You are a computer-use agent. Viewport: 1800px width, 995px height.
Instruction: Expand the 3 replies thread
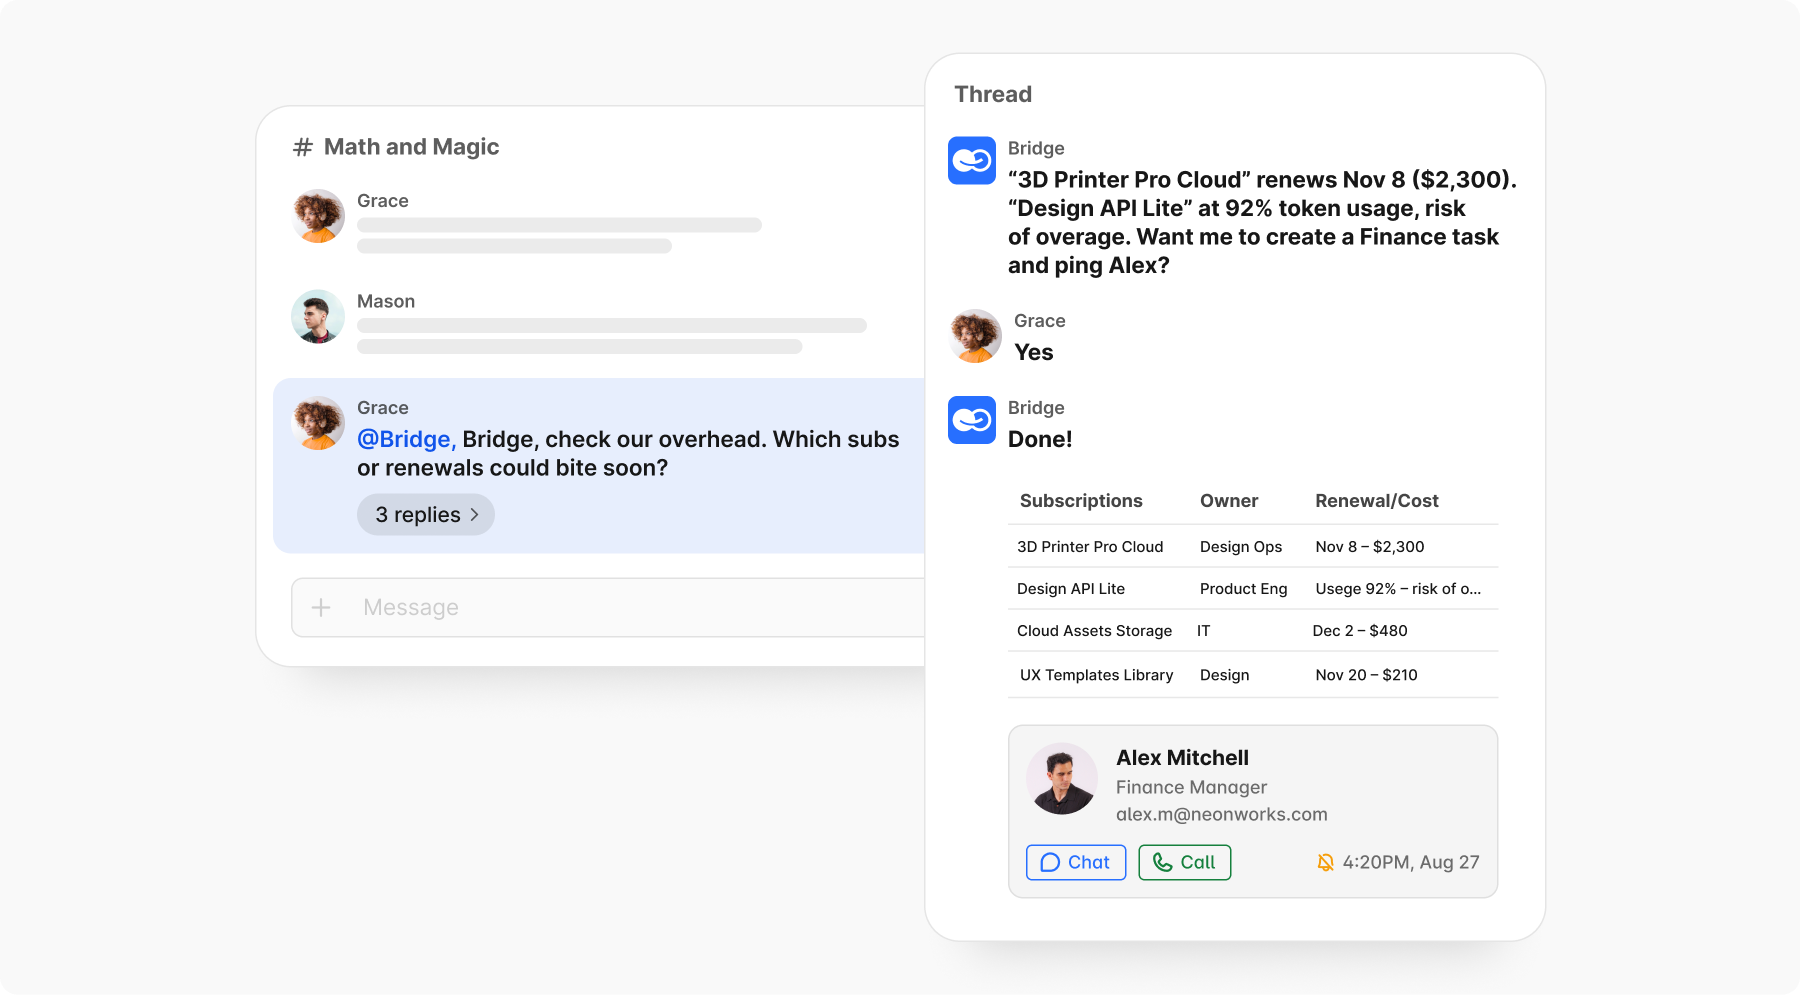(x=426, y=515)
